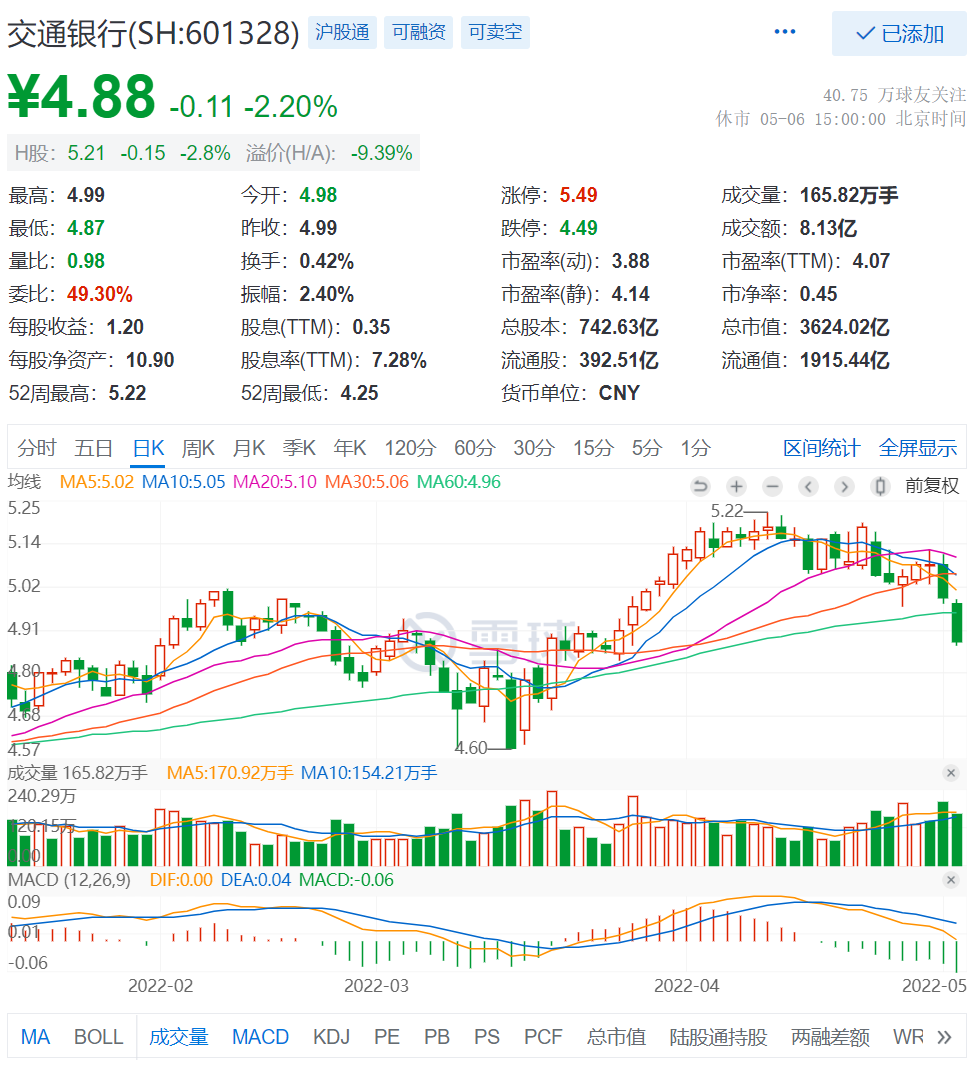Click the 40.75 万球友关注 follower count
The height and width of the screenshot is (1066, 978).
click(x=894, y=94)
